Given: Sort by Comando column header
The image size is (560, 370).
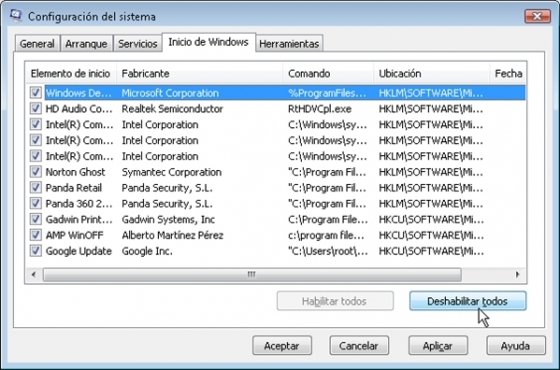Looking at the screenshot, I should [x=328, y=74].
